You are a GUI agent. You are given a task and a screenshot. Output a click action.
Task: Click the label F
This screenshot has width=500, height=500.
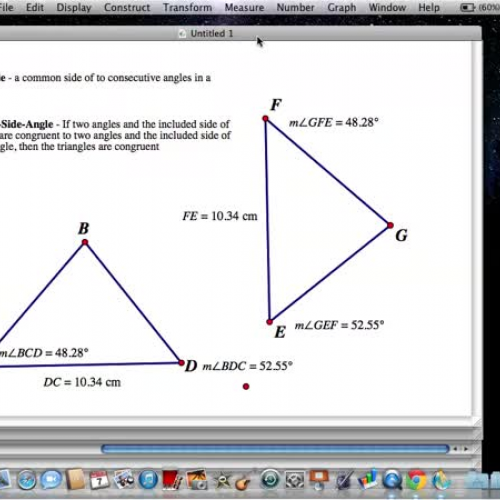tap(276, 105)
